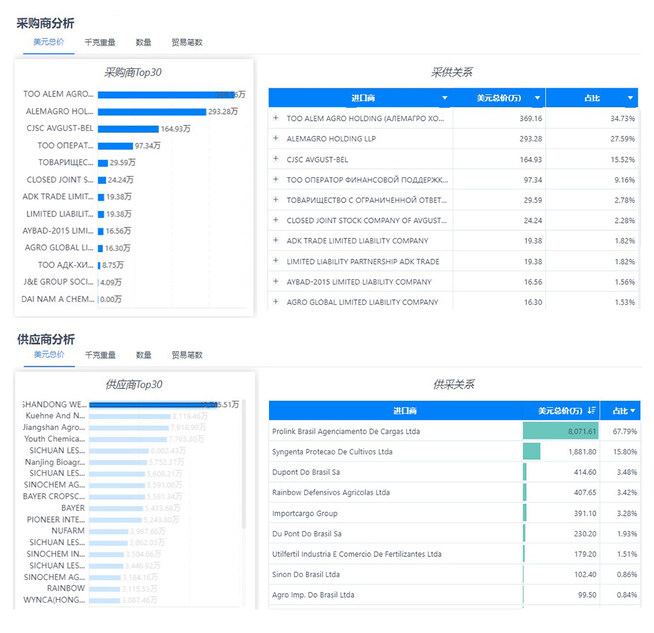Click the Jiangshan Agro... supplier bar
654x633 pixels.
pos(129,428)
